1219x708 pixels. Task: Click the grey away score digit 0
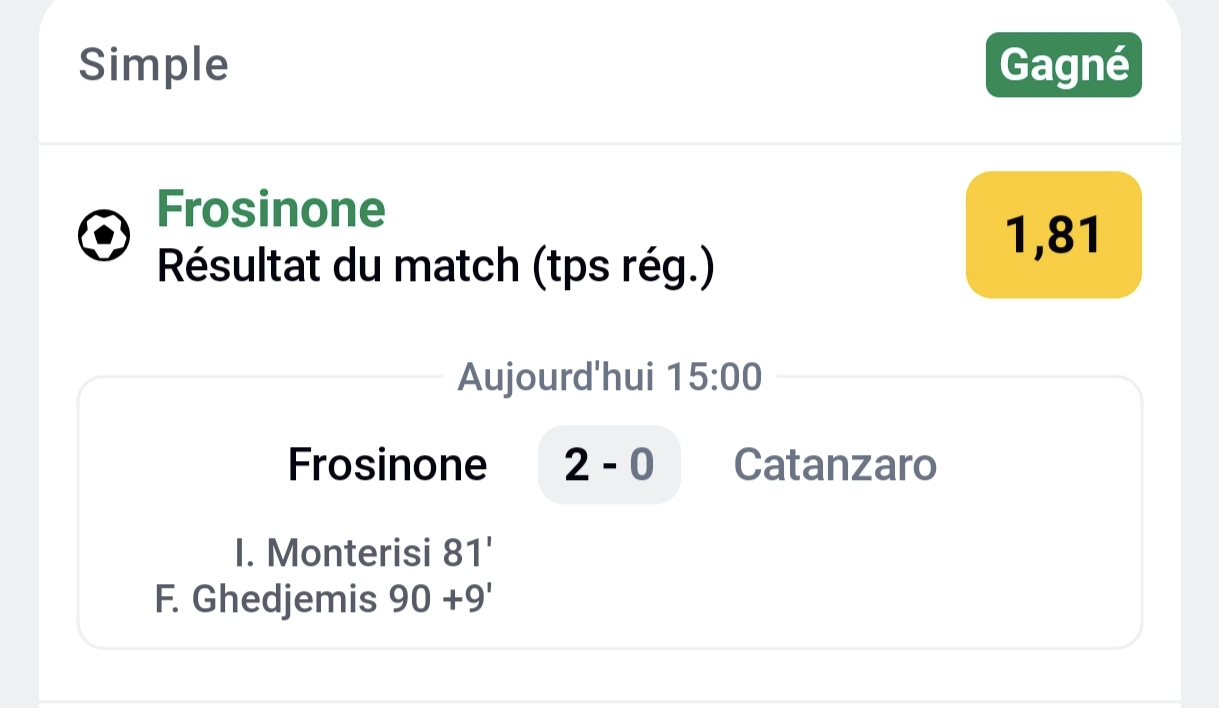click(641, 465)
